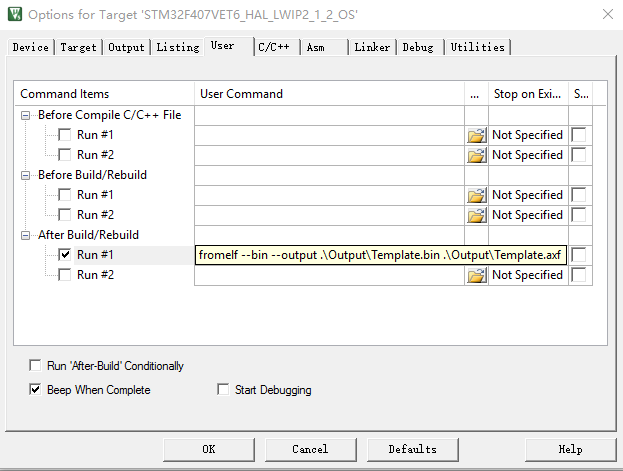This screenshot has width=623, height=471.
Task: Click the User Command column header
Action: point(329,94)
